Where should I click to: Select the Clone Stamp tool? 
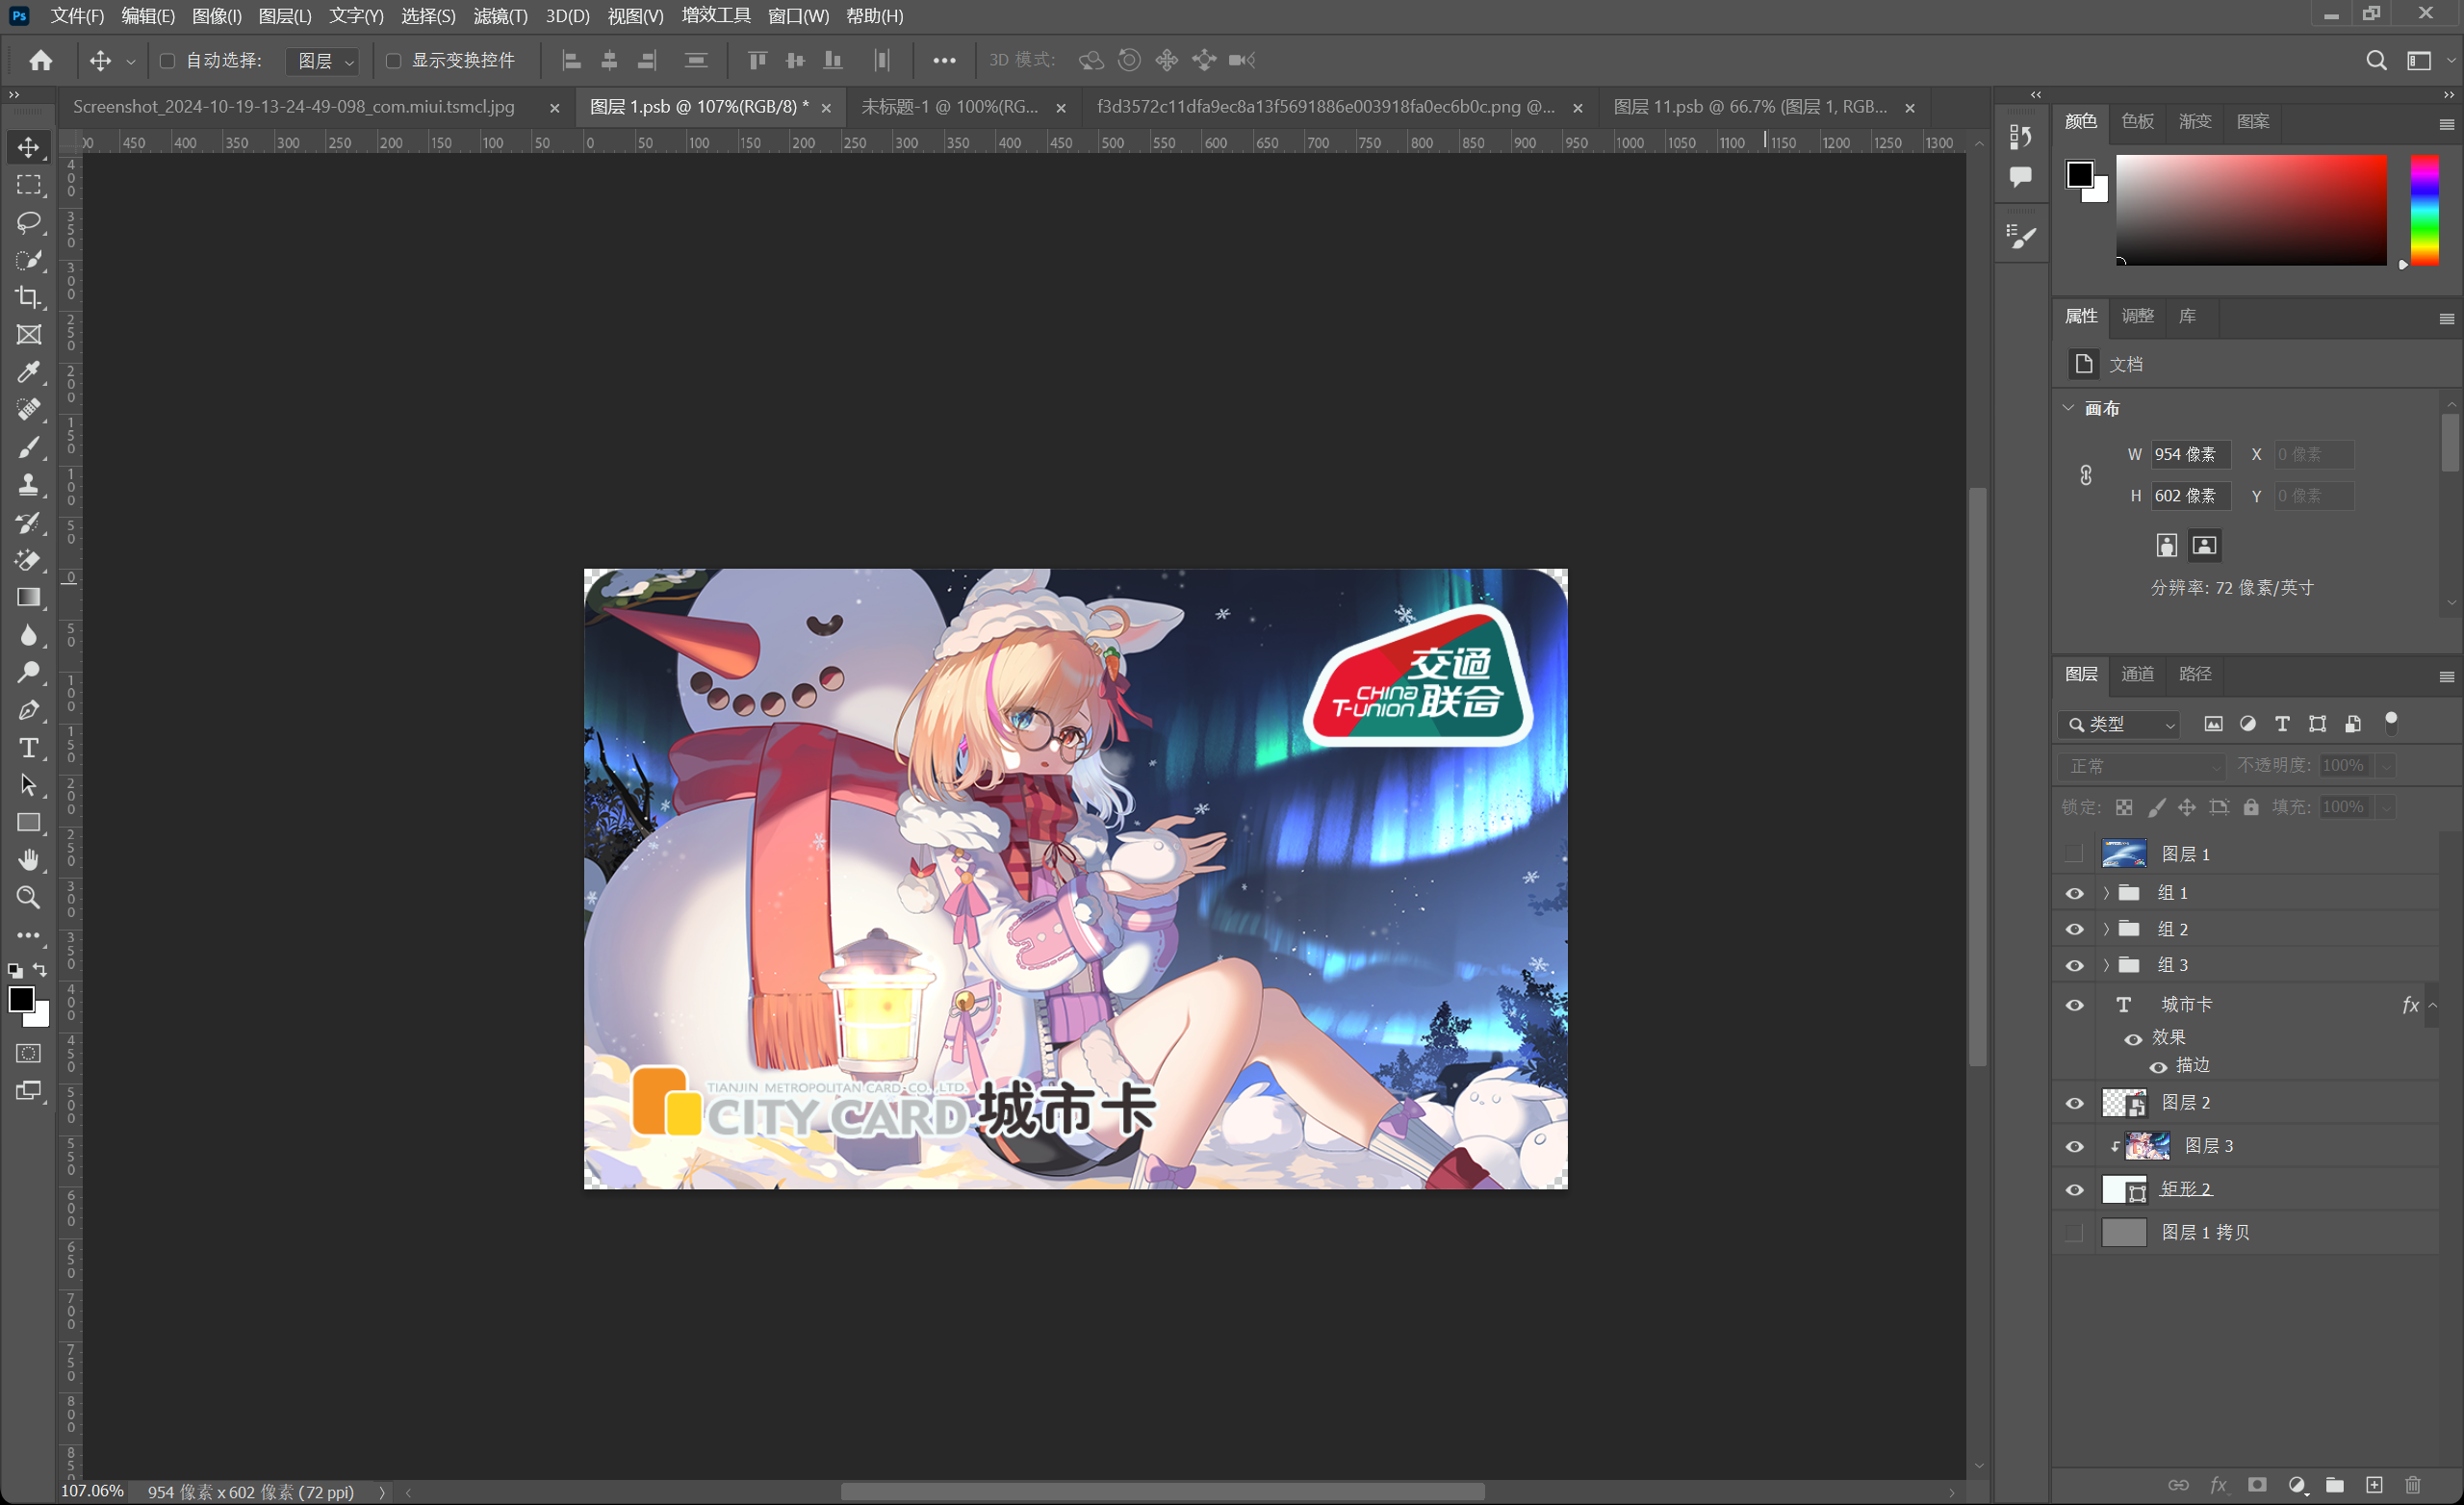point(28,485)
